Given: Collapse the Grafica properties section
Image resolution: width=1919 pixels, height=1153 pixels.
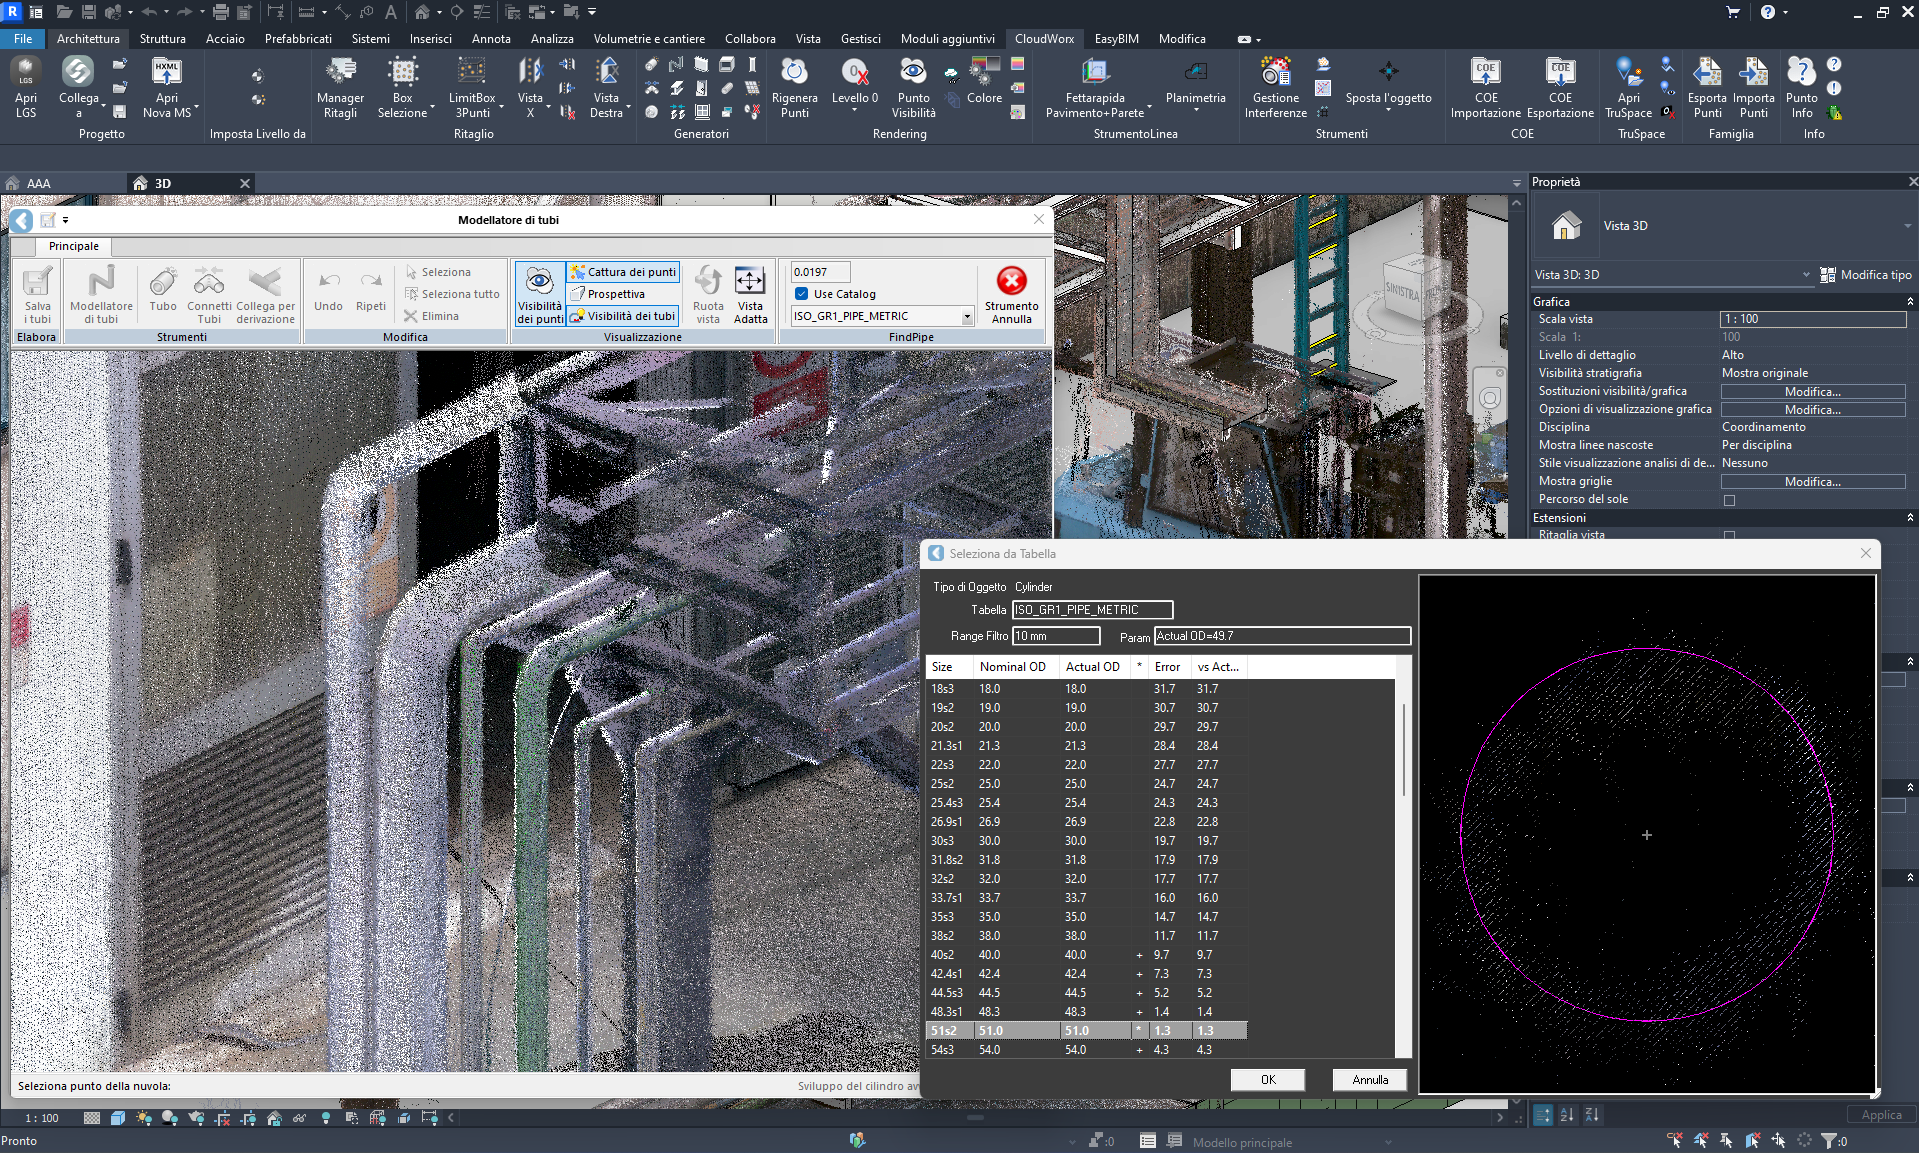Looking at the screenshot, I should pyautogui.click(x=1910, y=301).
